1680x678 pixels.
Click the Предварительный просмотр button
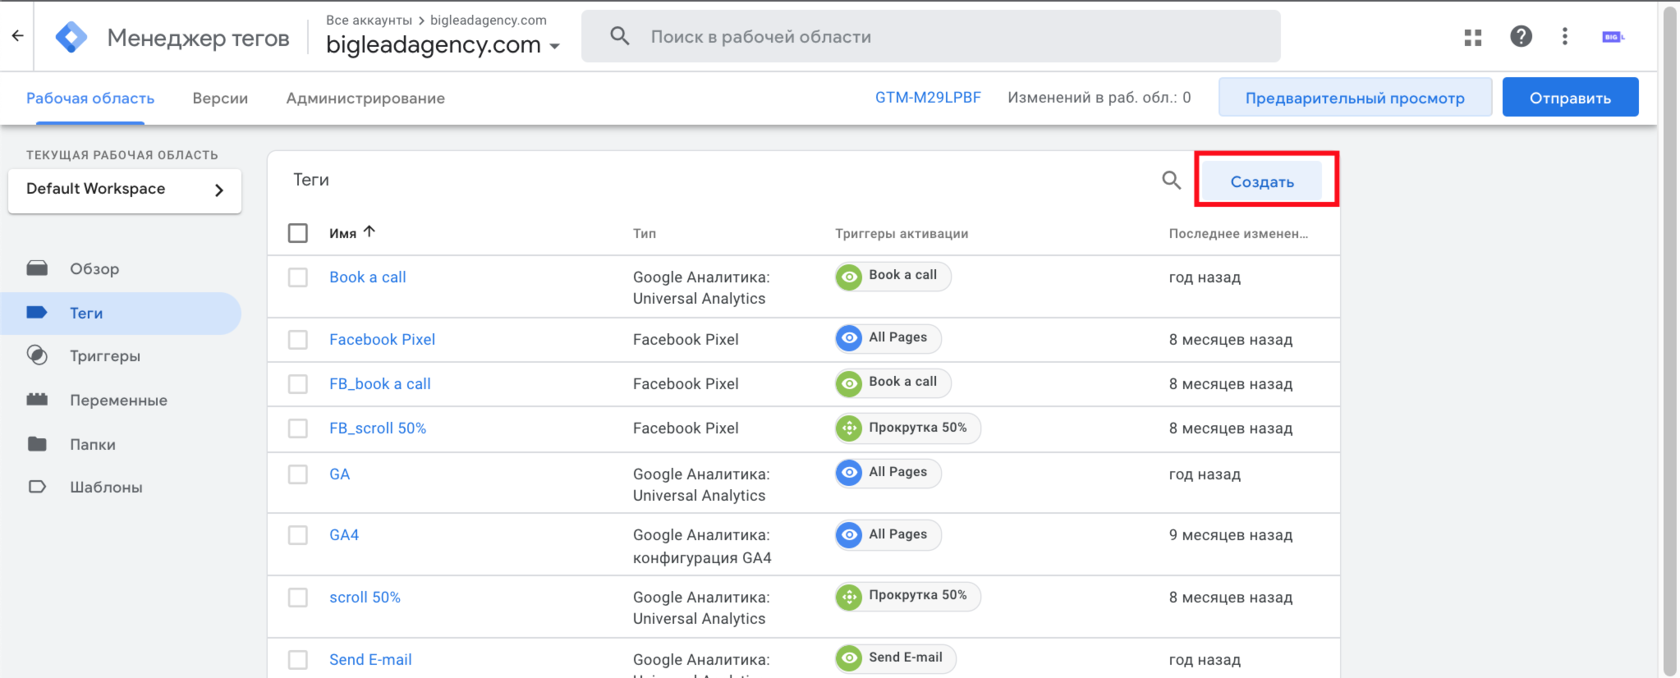pos(1355,97)
